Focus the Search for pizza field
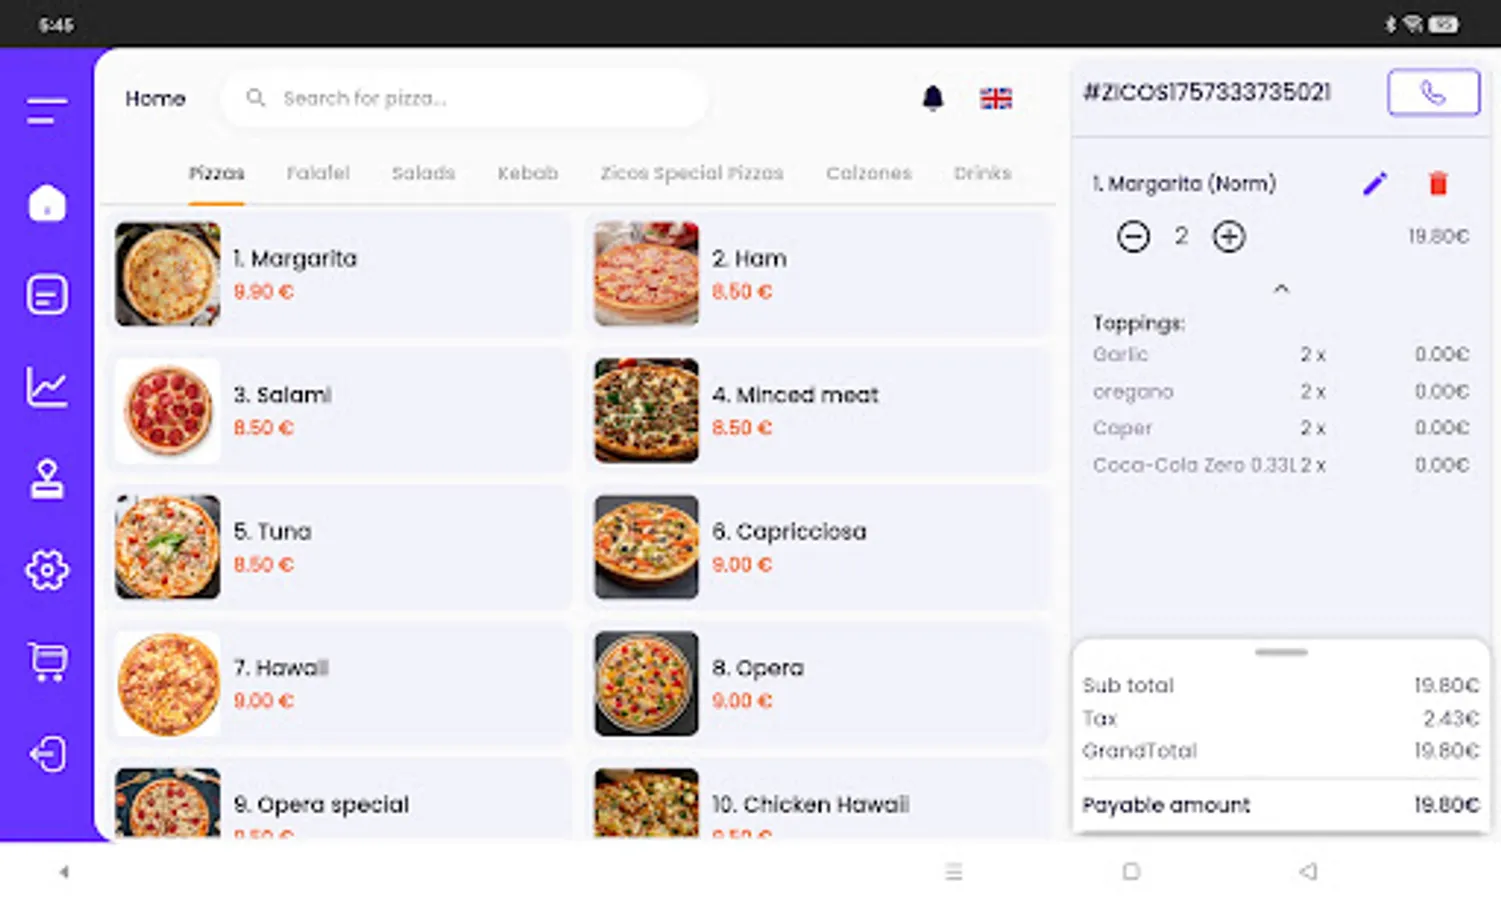 (465, 98)
